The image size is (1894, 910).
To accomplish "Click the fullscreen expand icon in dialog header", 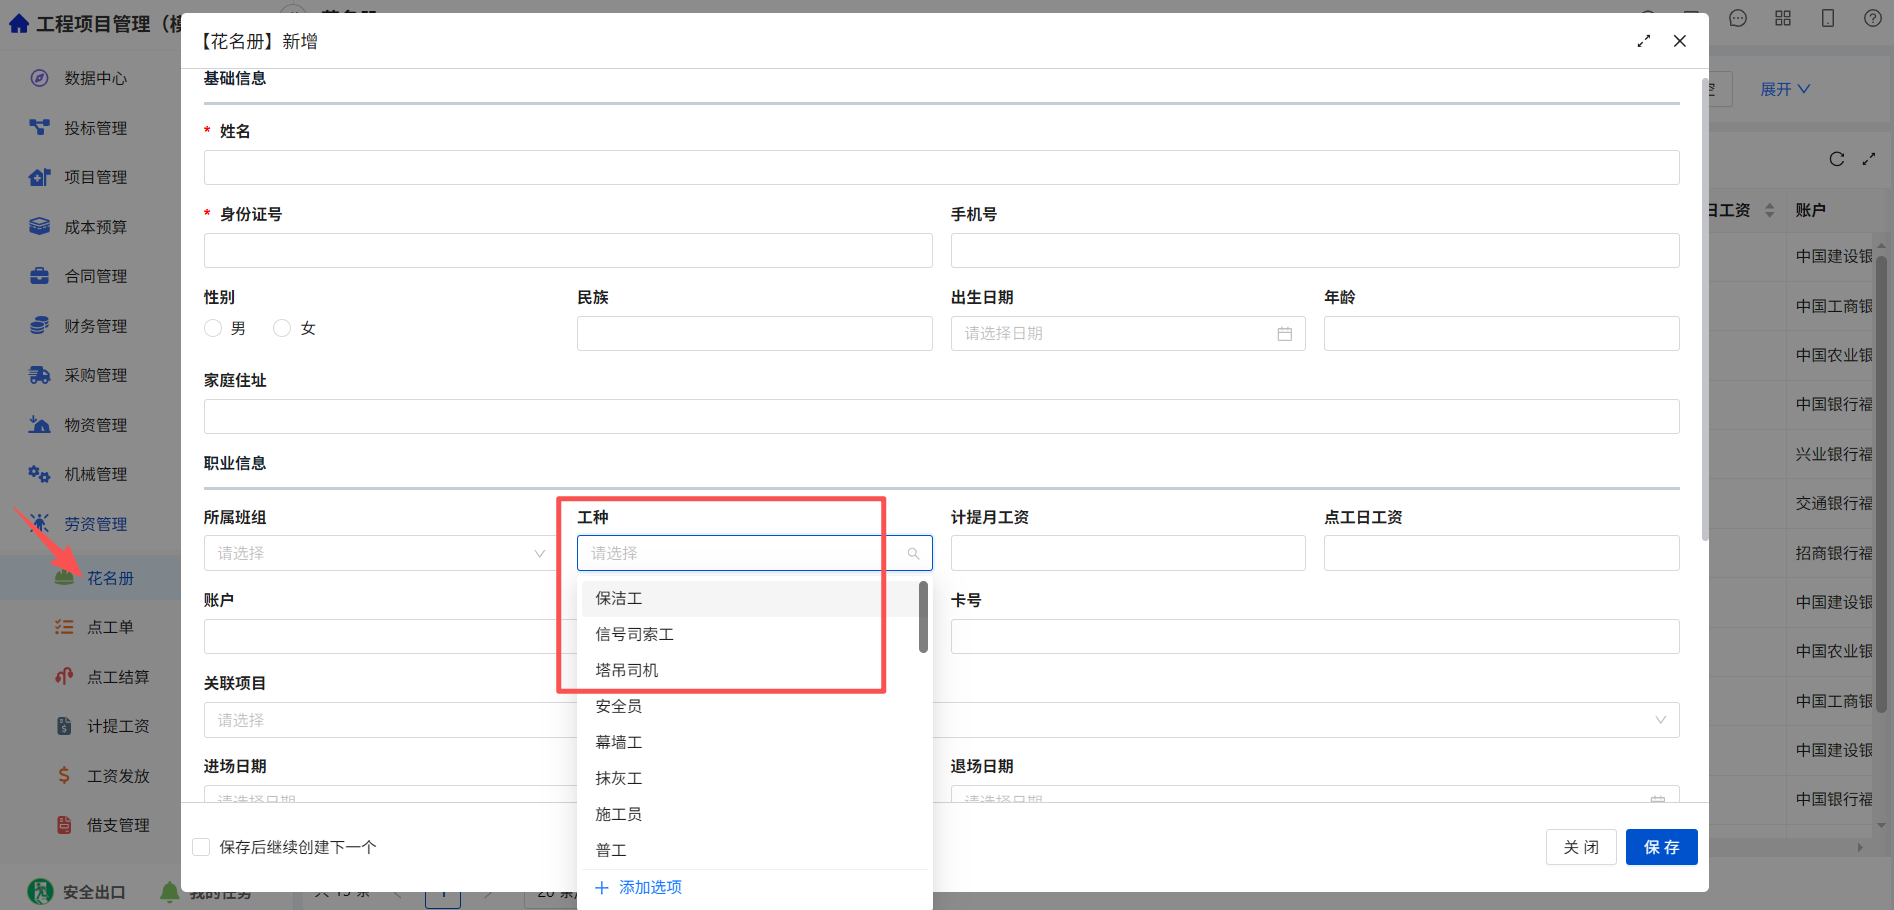I will click(x=1643, y=41).
